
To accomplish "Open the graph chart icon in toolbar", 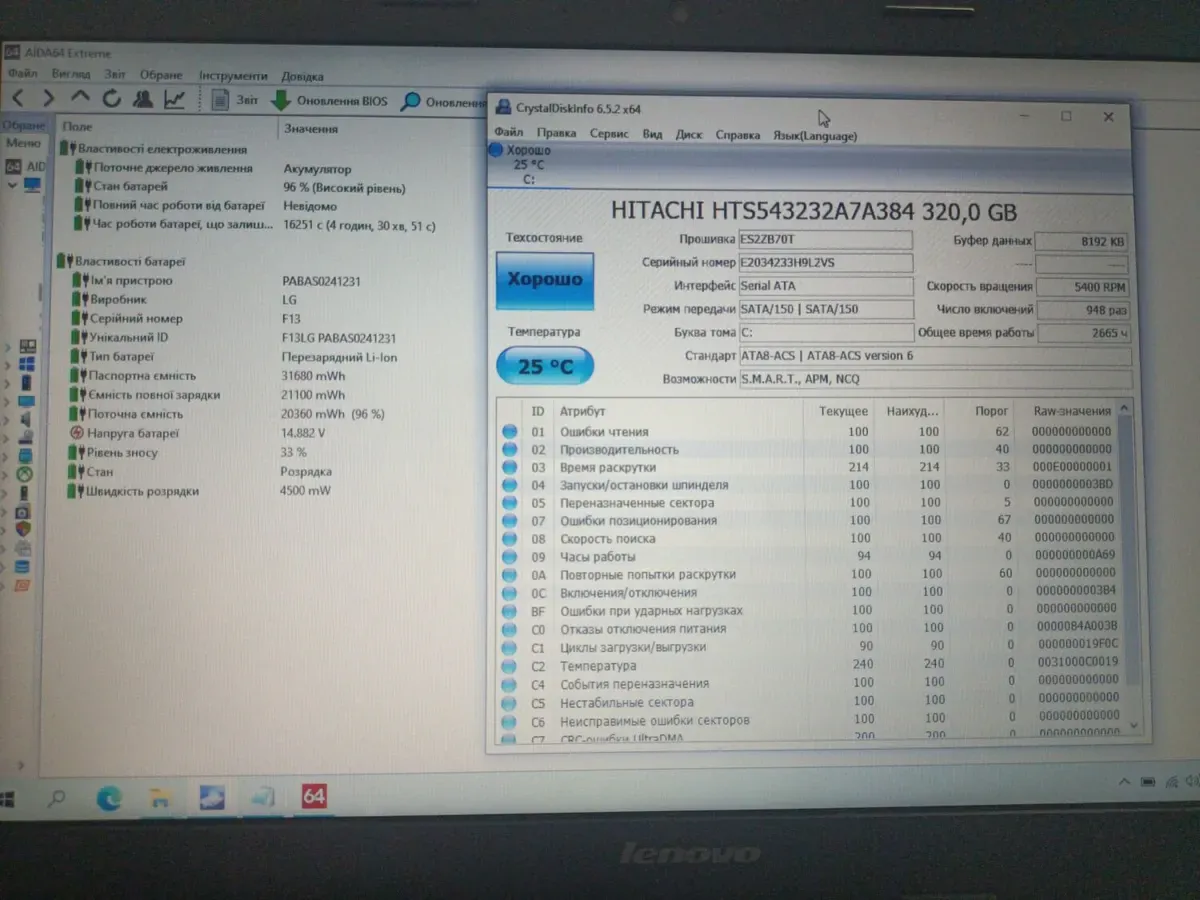I will (x=175, y=99).
